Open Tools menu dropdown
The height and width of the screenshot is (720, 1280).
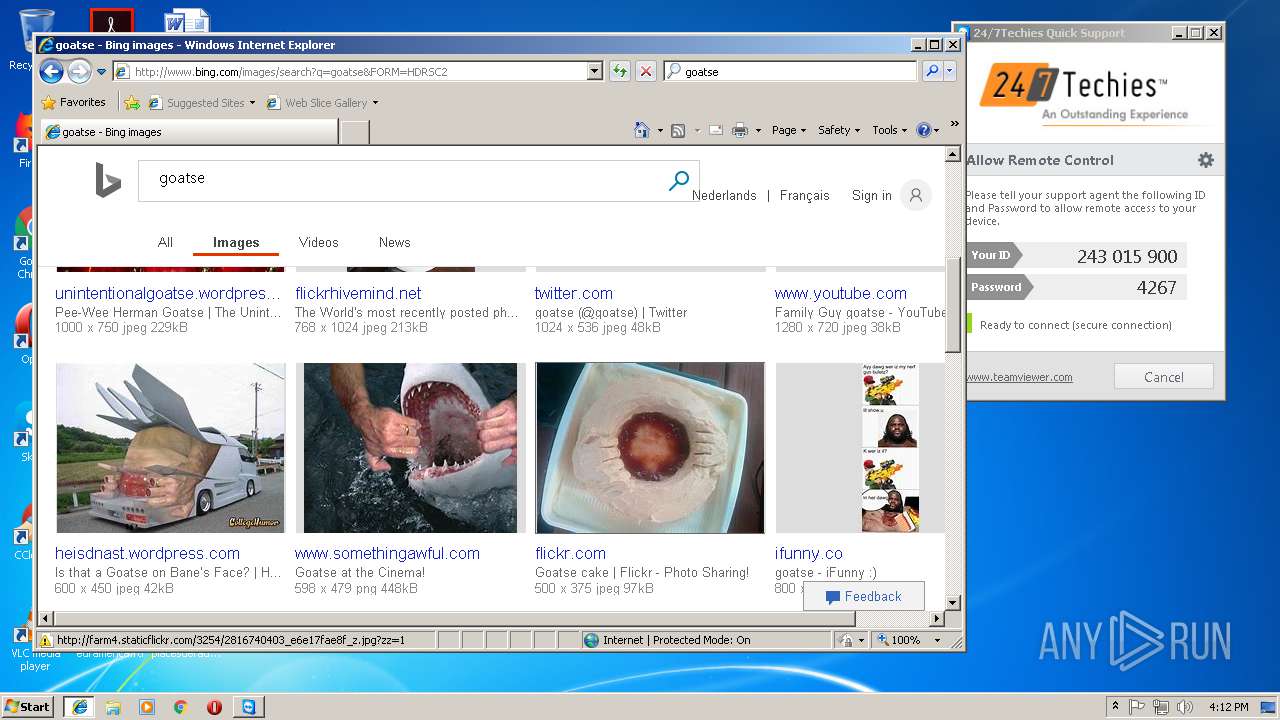click(x=889, y=130)
